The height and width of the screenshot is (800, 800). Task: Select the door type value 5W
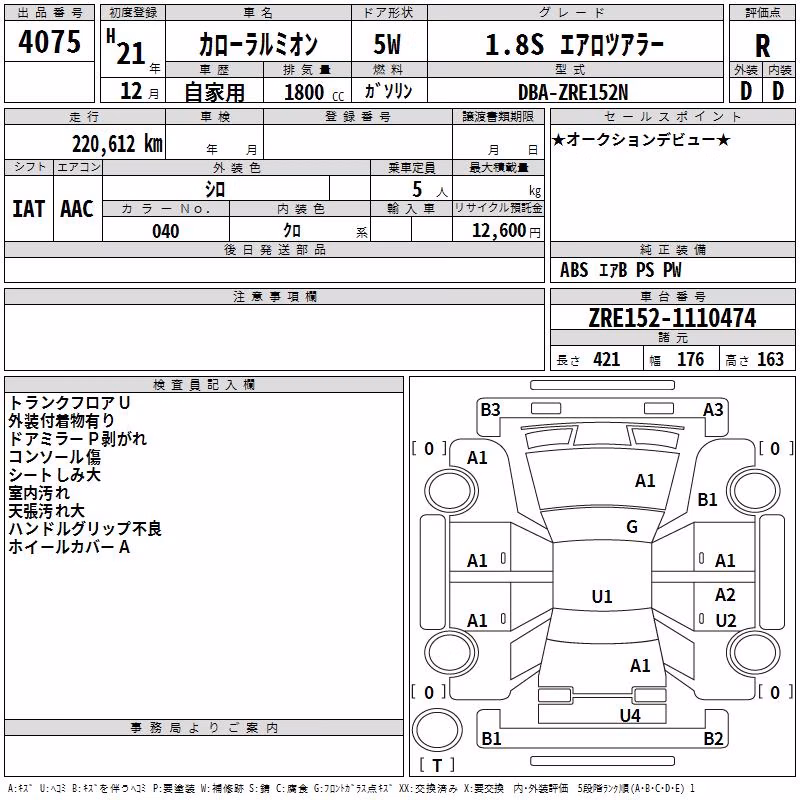click(388, 44)
